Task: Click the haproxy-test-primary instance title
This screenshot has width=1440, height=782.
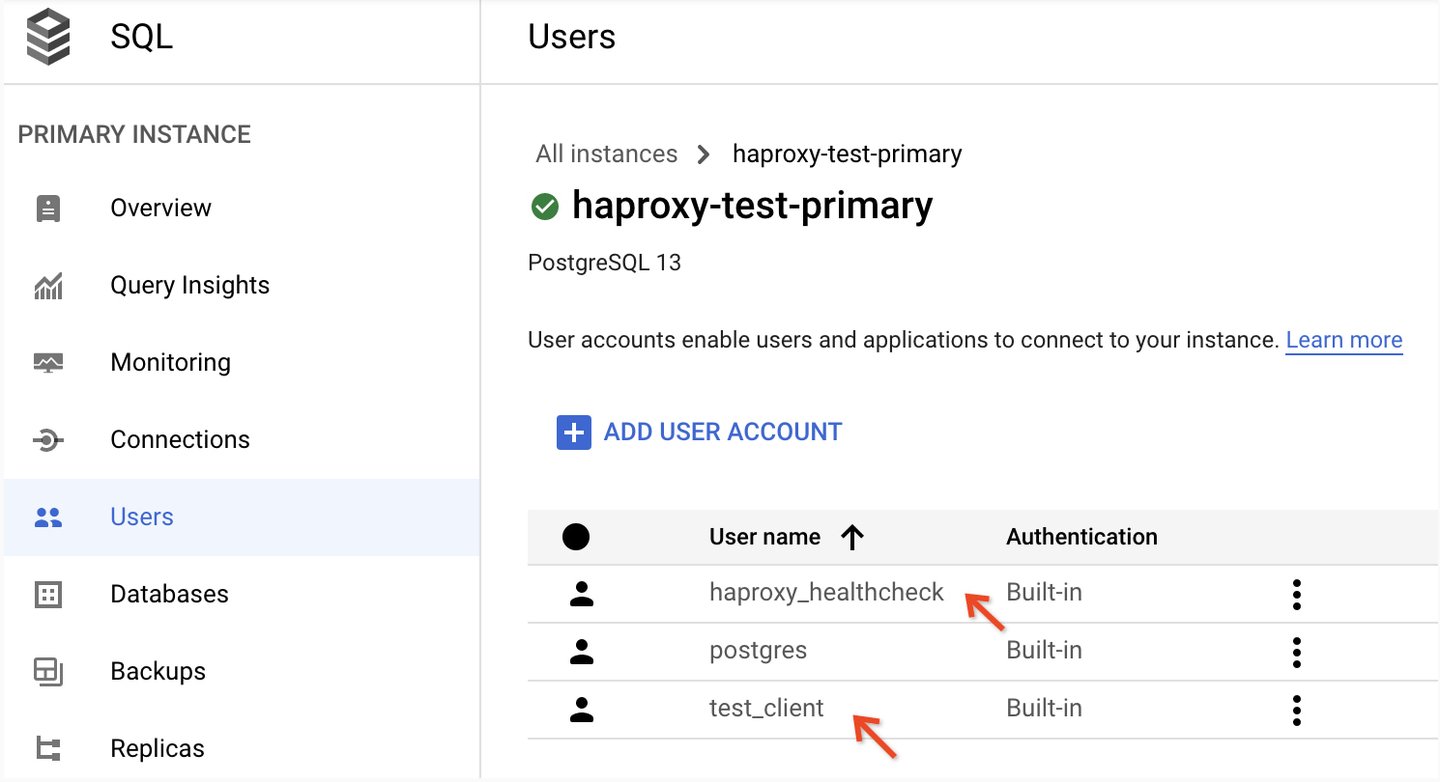Action: point(752,206)
